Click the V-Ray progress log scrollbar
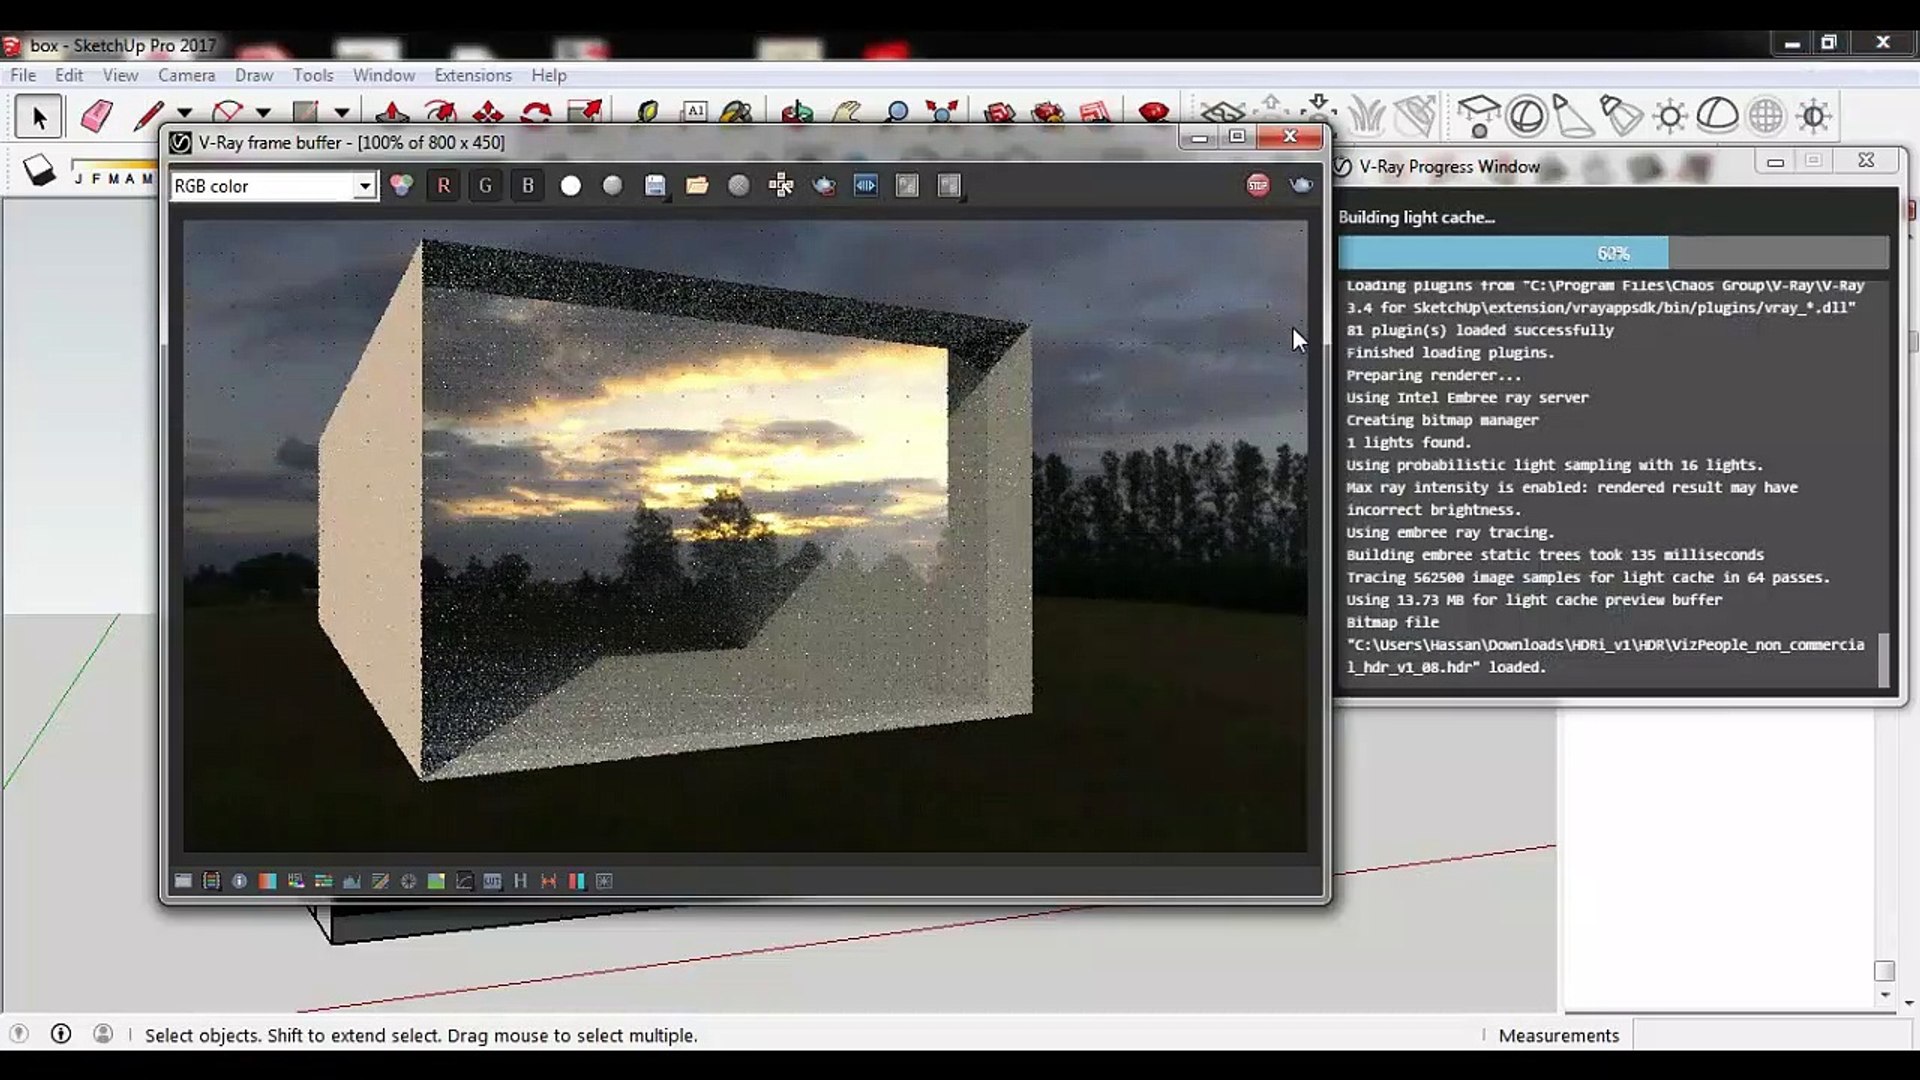Image resolution: width=1920 pixels, height=1080 pixels. [x=1884, y=660]
